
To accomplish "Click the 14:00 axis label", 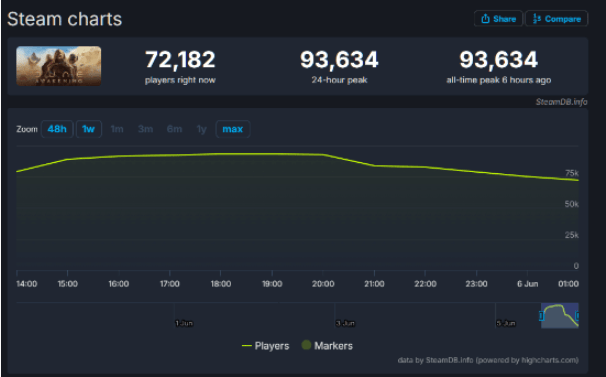I will point(27,284).
